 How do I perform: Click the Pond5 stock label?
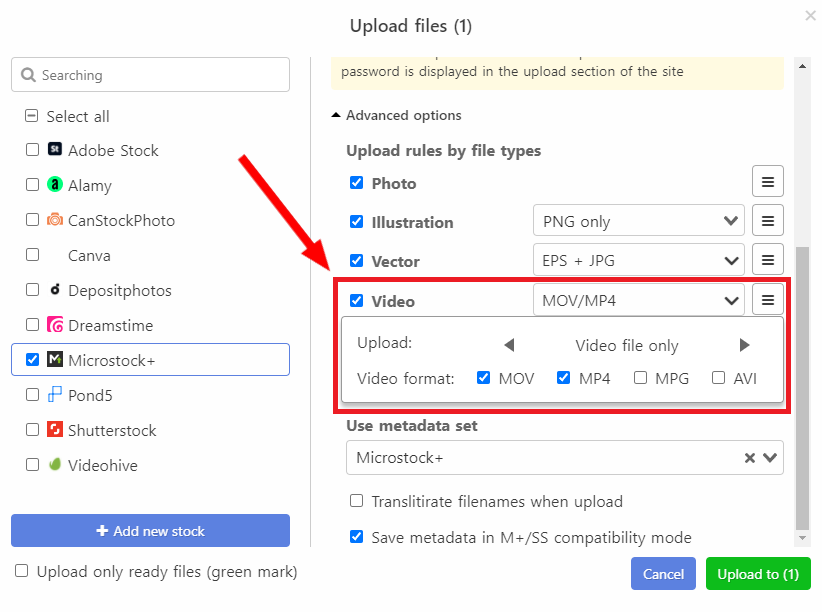[90, 395]
